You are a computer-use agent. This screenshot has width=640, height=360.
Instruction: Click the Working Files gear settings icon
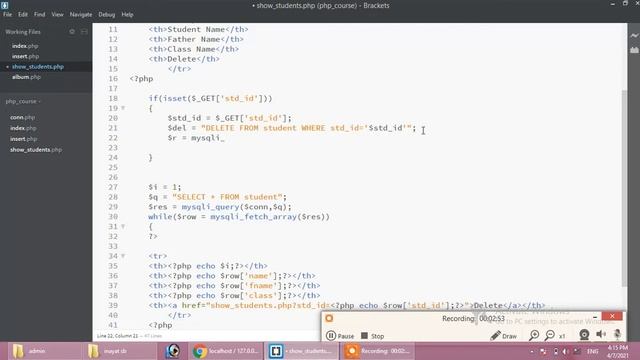coord(72,31)
